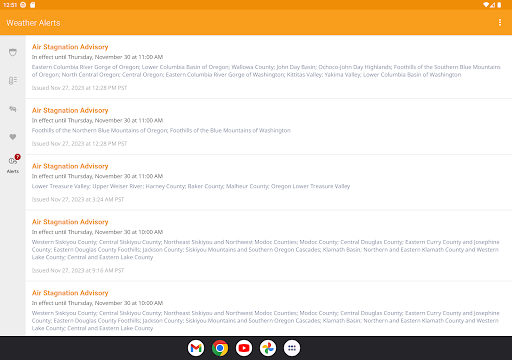Select the 'Issued Nov 27, 2023 at 9:16 AM PST' line
512x360 pixels.
(78, 270)
